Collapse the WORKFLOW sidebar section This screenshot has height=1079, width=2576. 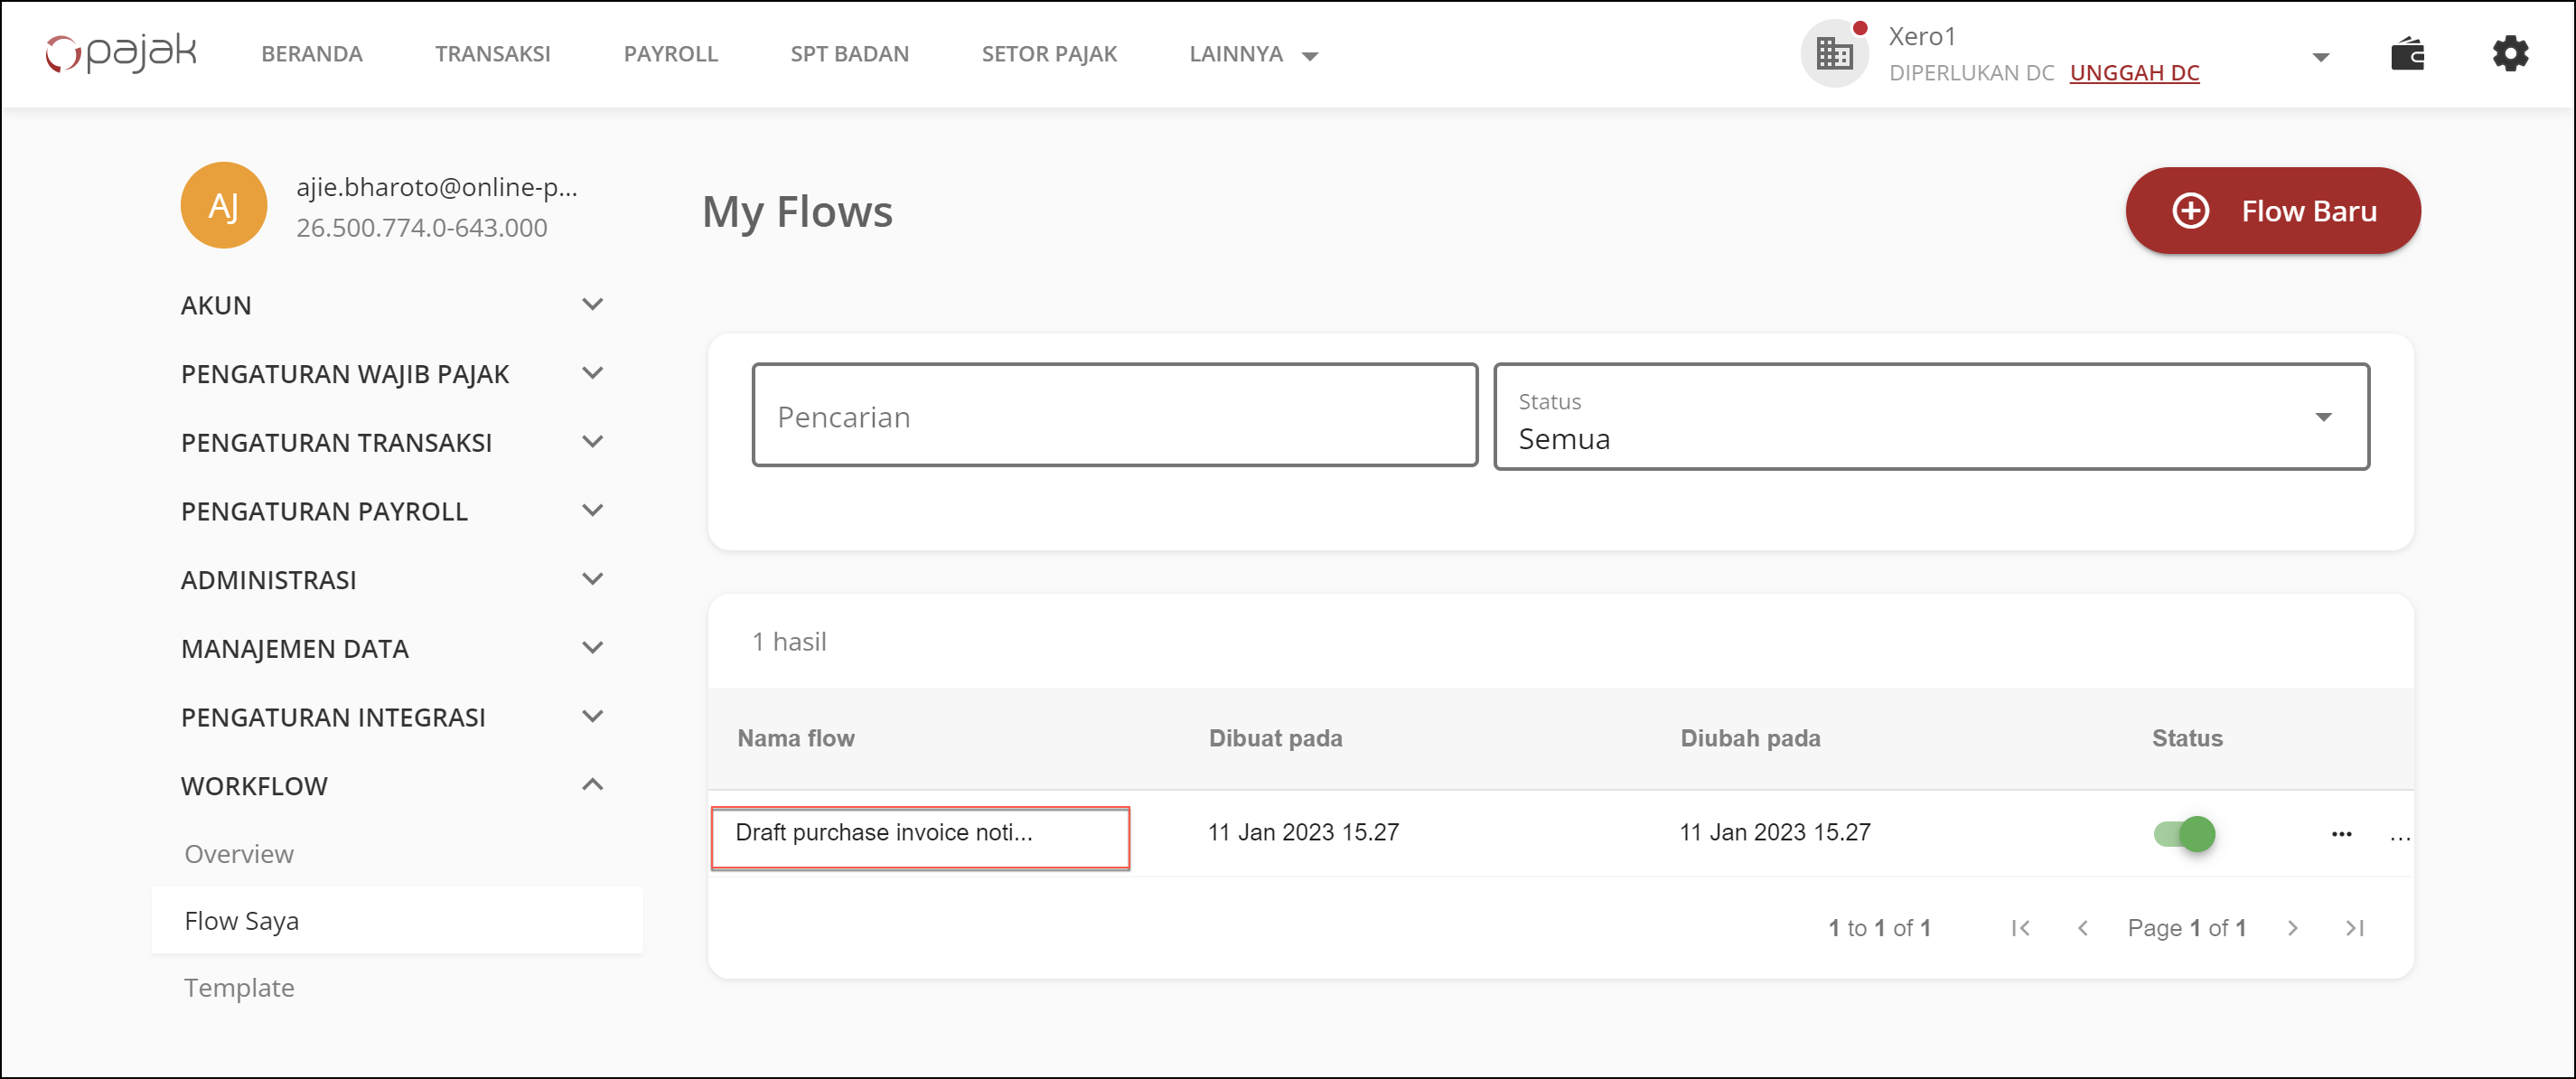(x=592, y=785)
